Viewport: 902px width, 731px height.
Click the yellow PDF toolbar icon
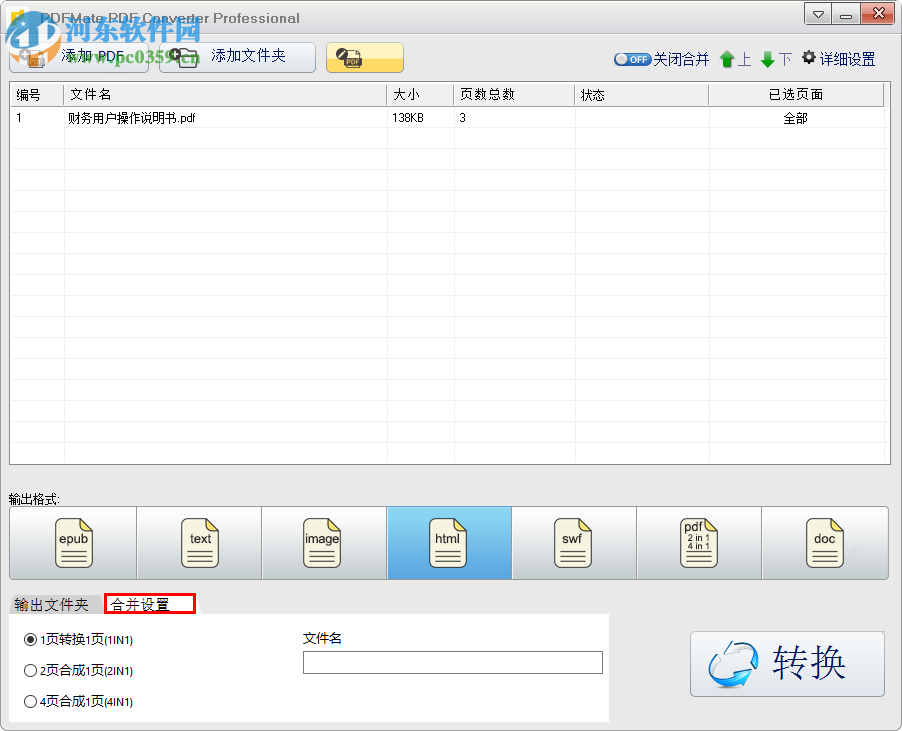click(364, 58)
